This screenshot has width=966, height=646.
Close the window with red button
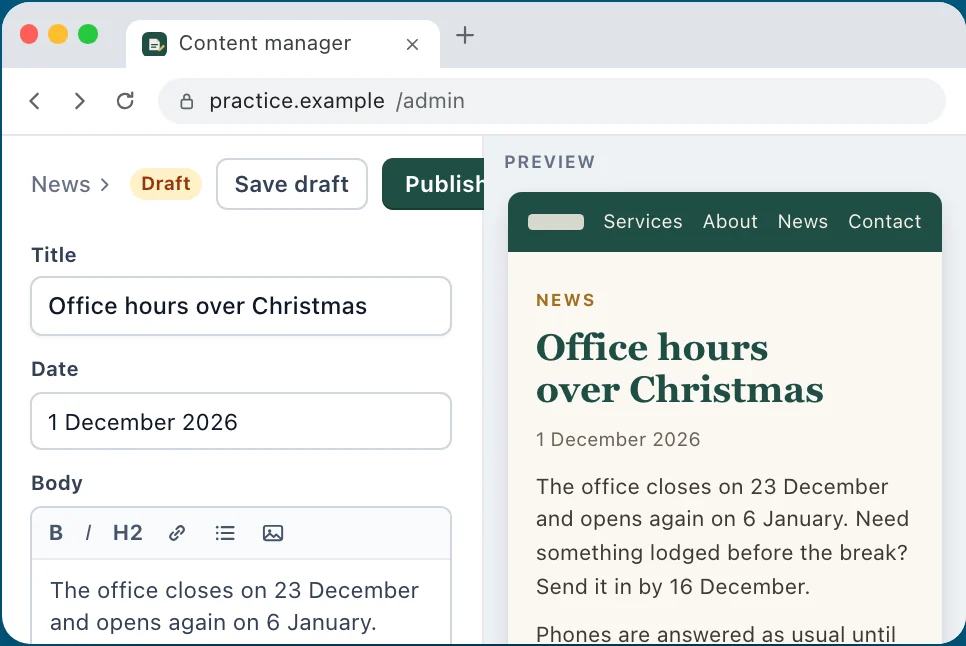coord(29,34)
